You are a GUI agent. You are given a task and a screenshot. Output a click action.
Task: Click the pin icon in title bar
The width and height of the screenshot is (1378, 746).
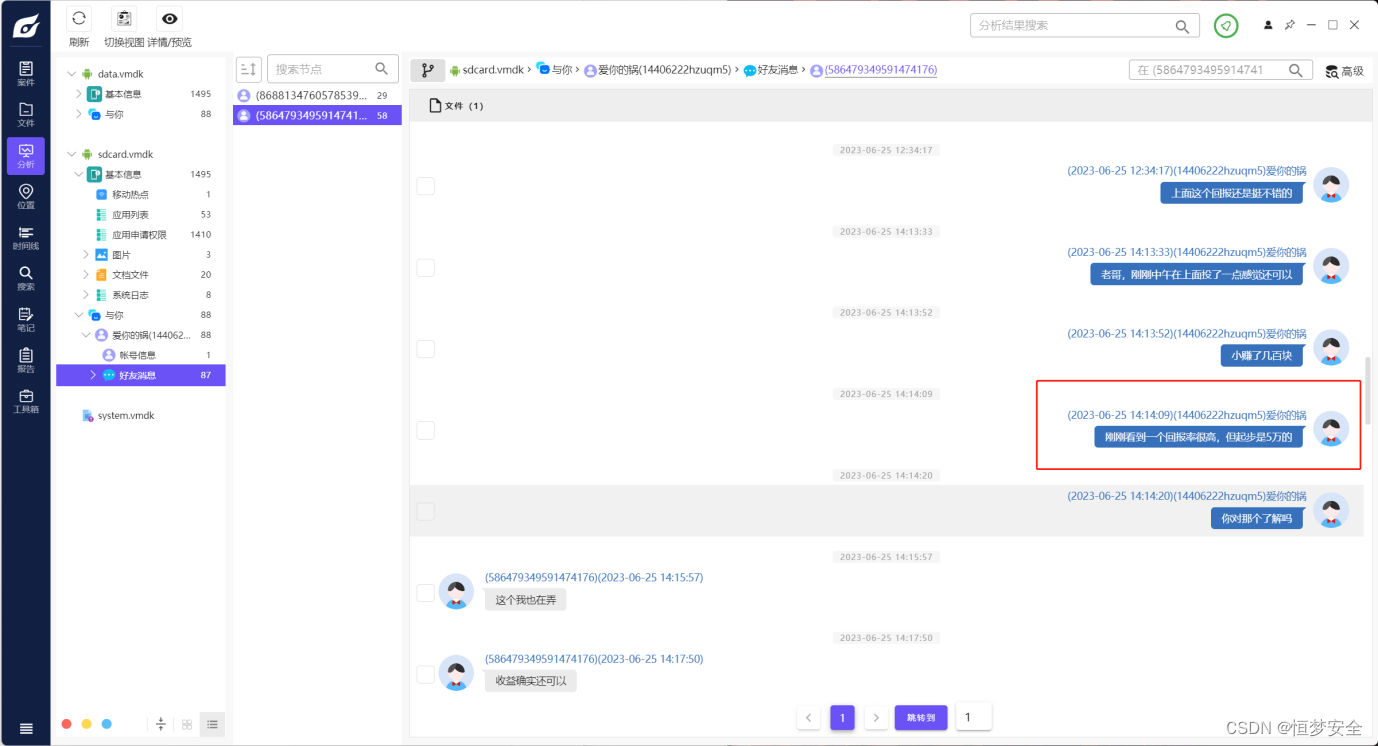(1290, 25)
